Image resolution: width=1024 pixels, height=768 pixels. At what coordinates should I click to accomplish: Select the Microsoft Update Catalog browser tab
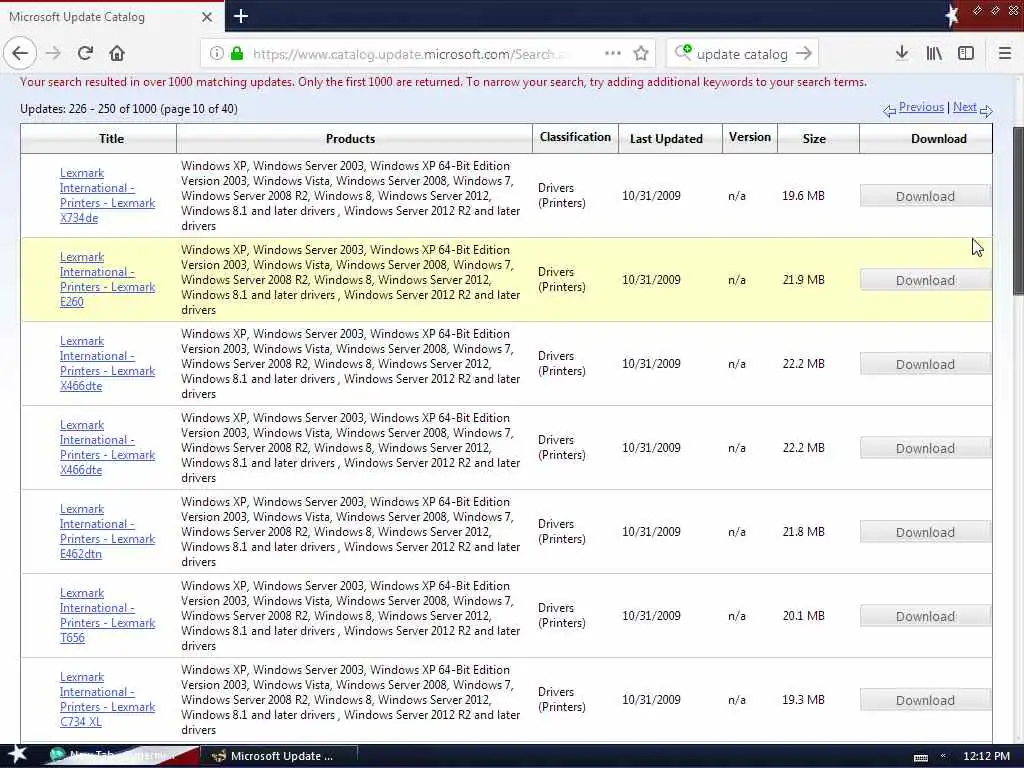point(112,17)
